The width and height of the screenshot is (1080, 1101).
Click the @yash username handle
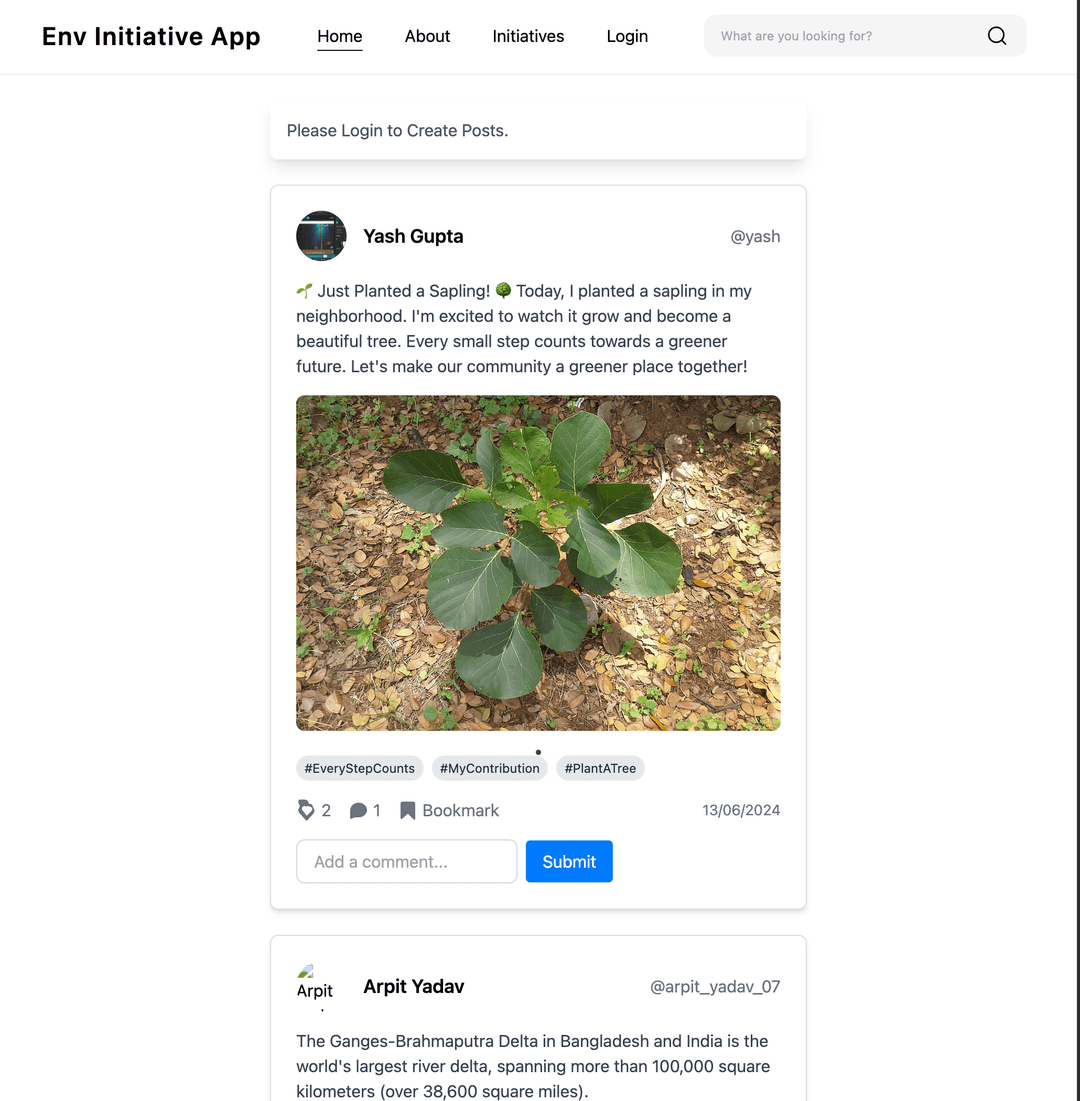pyautogui.click(x=755, y=237)
